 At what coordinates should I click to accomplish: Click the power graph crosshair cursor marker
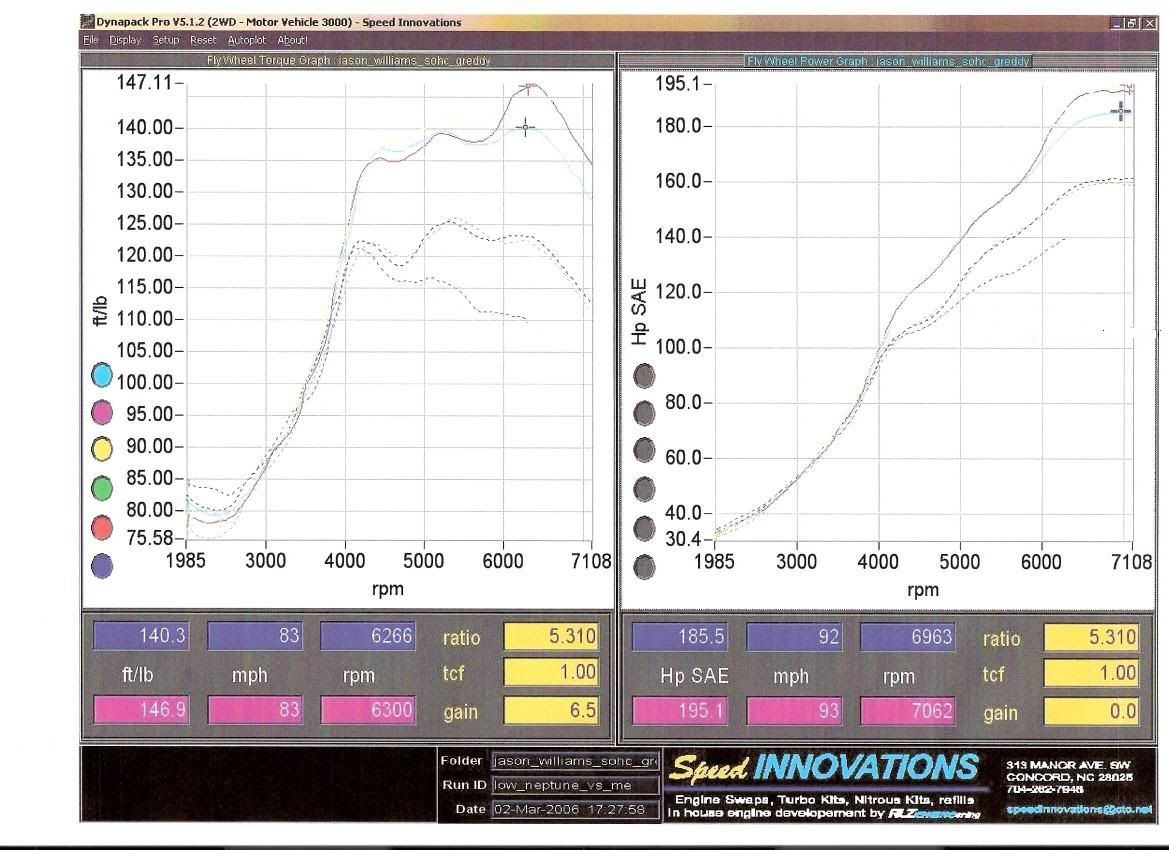click(1121, 112)
